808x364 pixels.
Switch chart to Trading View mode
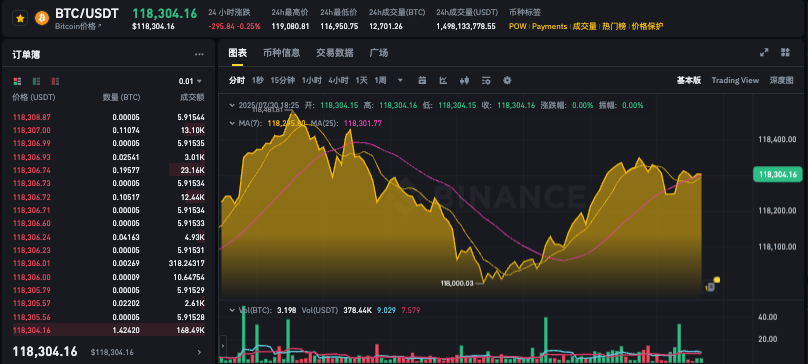pos(735,80)
